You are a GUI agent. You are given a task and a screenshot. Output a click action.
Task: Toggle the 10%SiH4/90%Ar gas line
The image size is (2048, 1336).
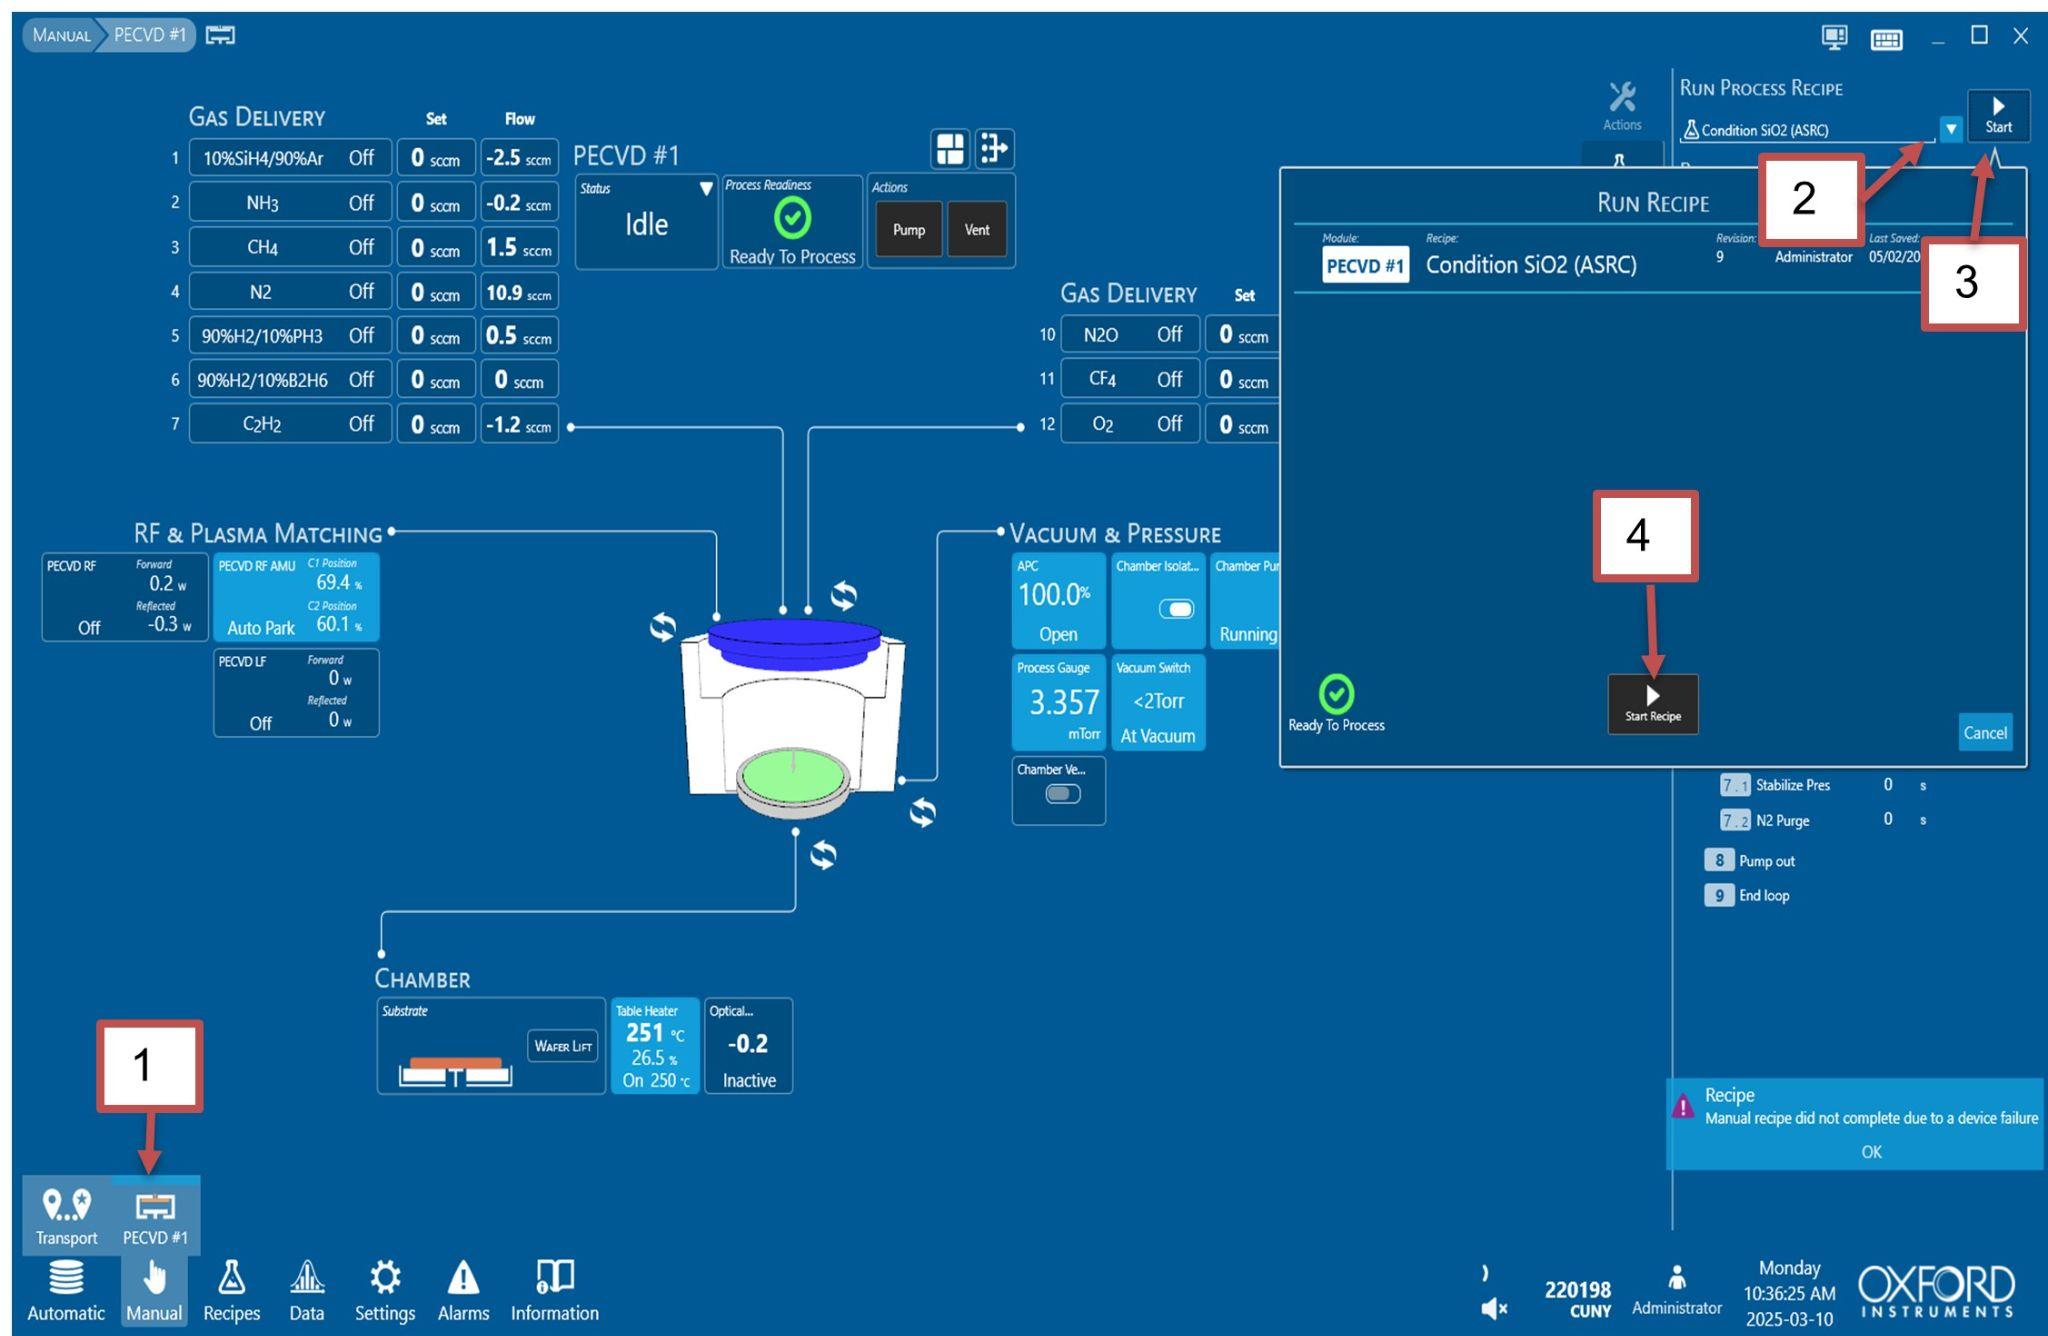(x=290, y=158)
